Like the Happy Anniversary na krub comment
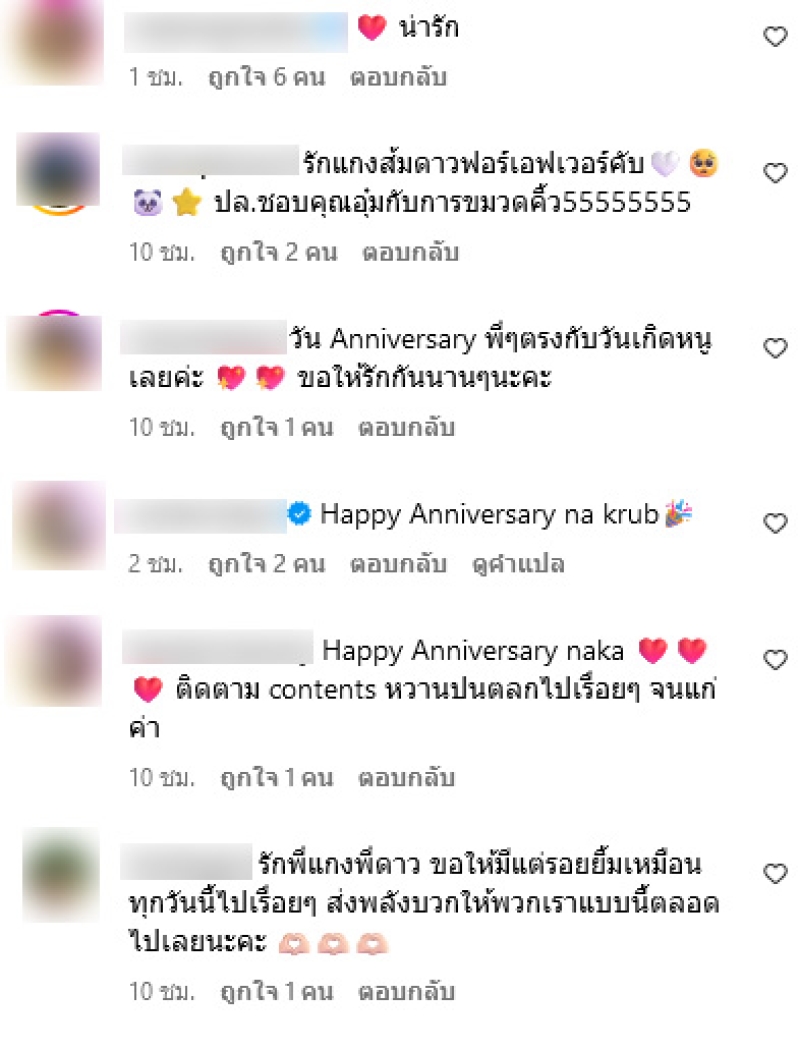The width and height of the screenshot is (800, 1049). (775, 523)
